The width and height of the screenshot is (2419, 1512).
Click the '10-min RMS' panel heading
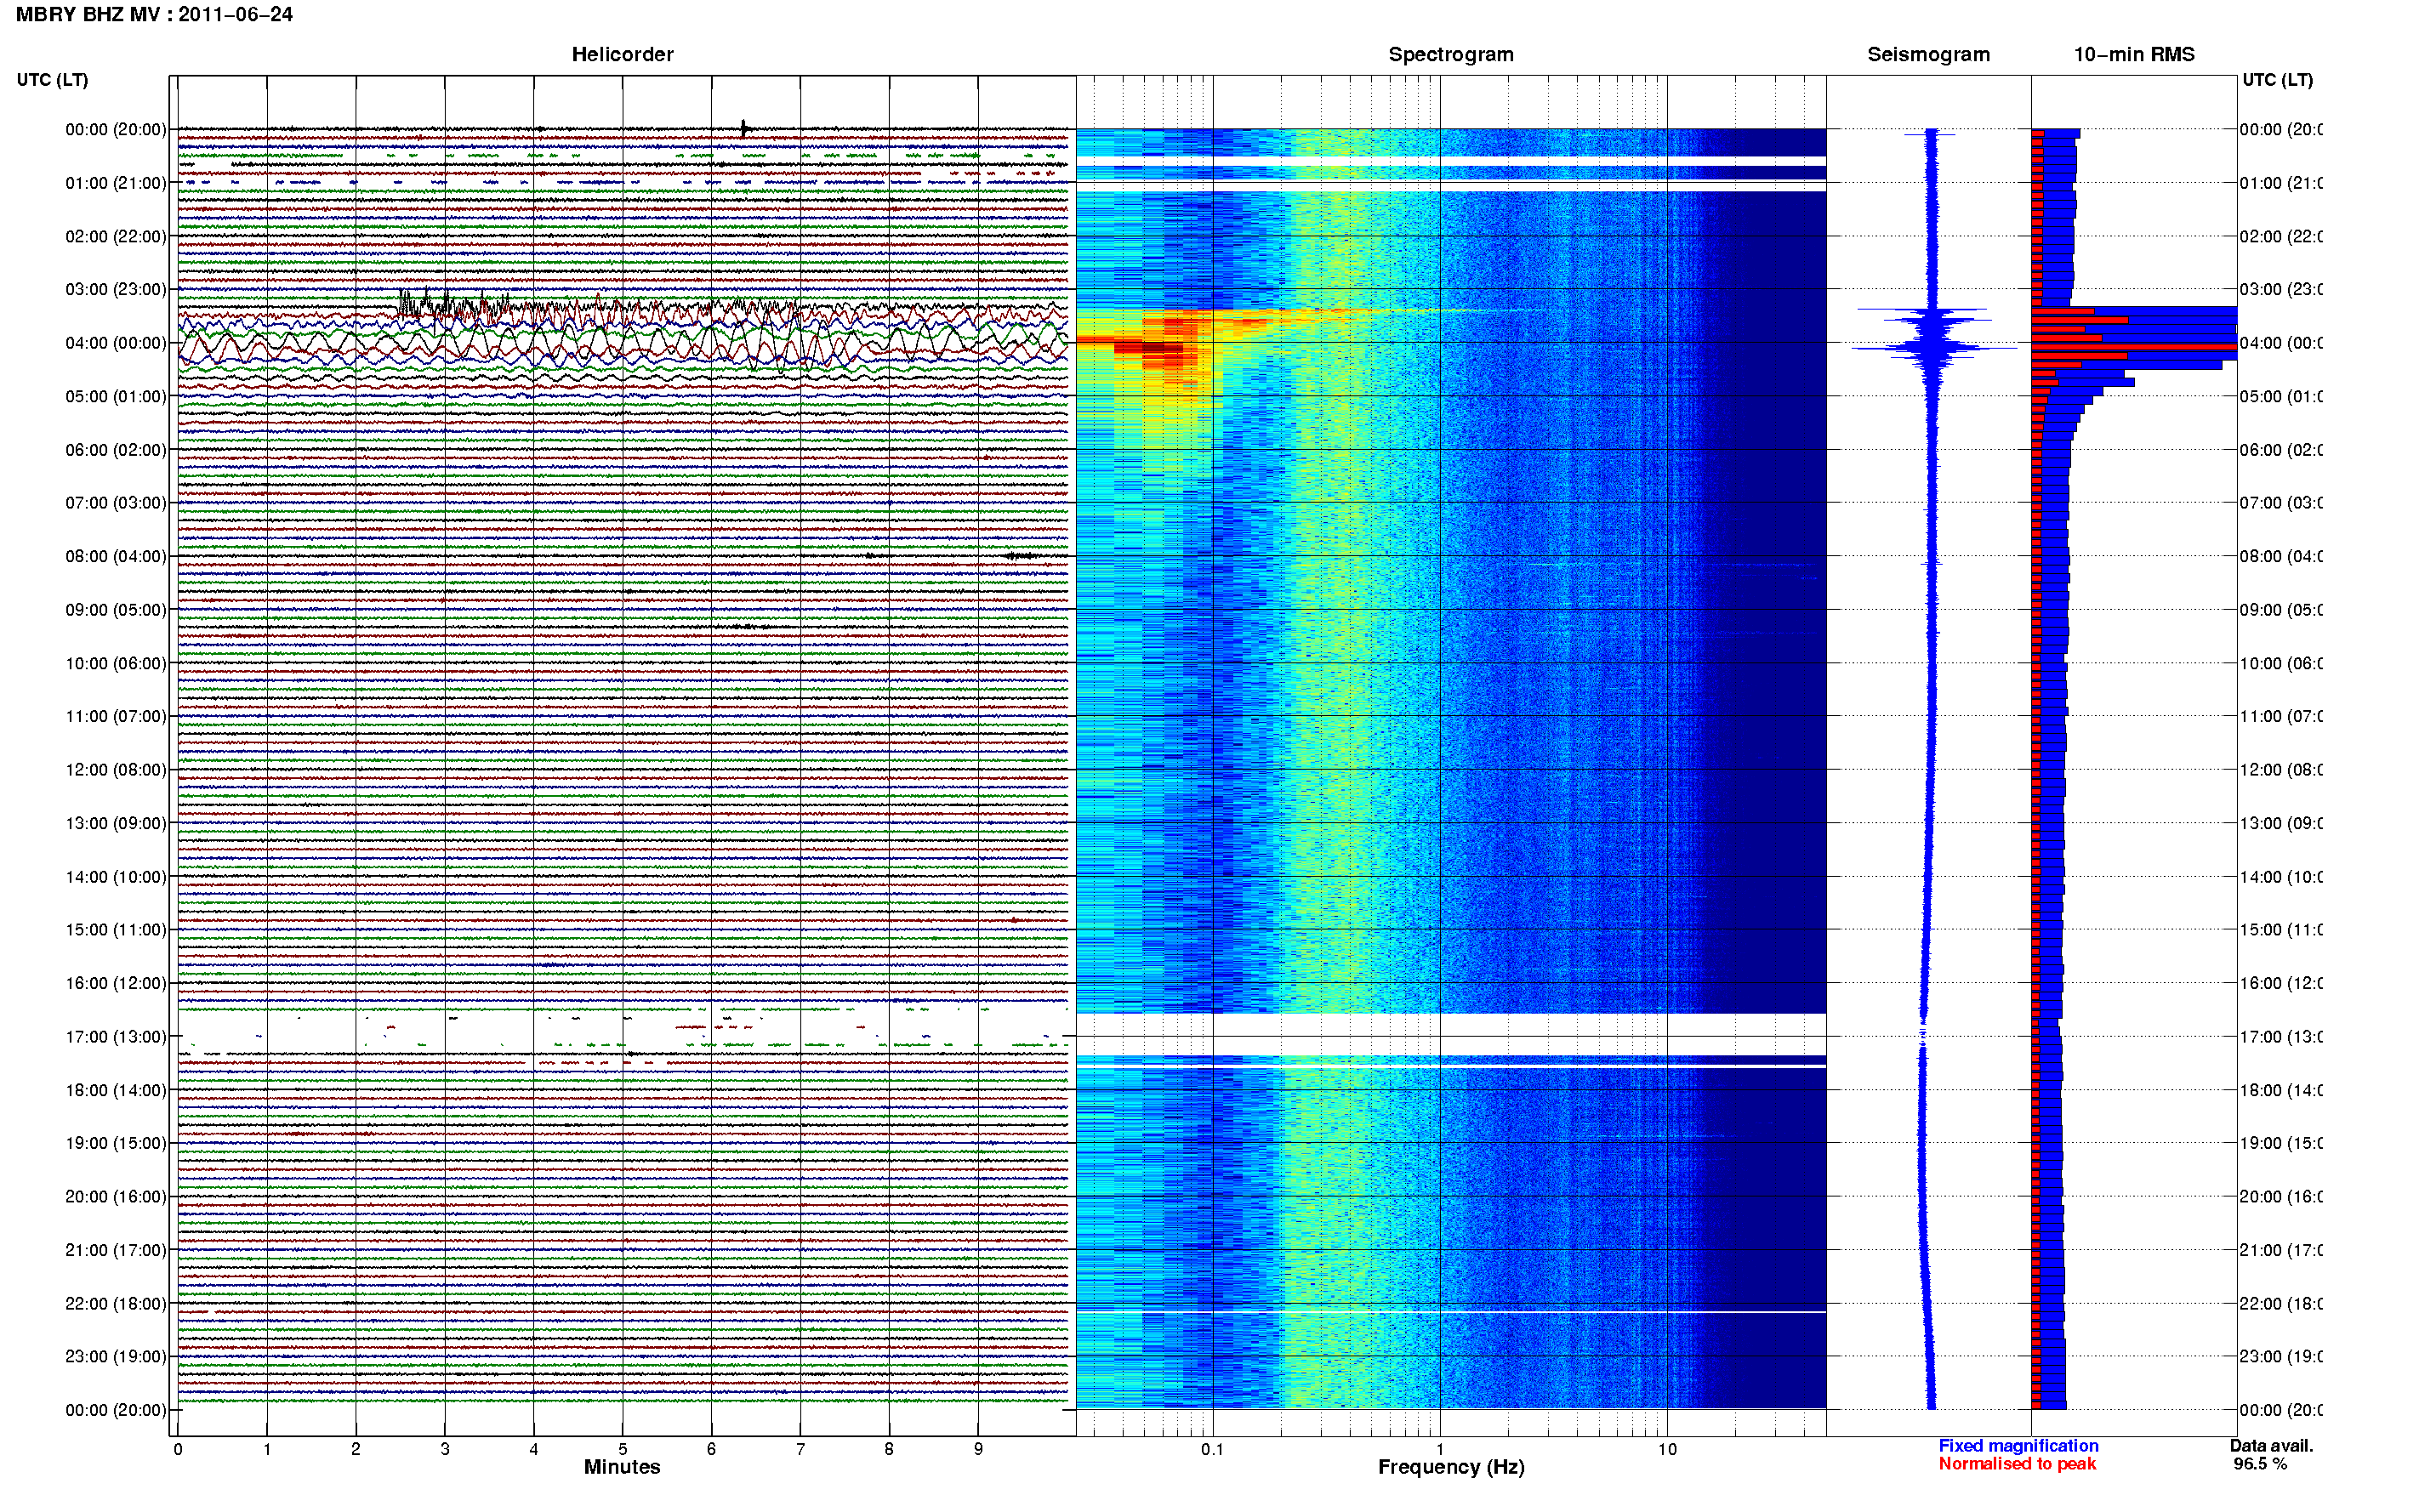tap(2133, 54)
